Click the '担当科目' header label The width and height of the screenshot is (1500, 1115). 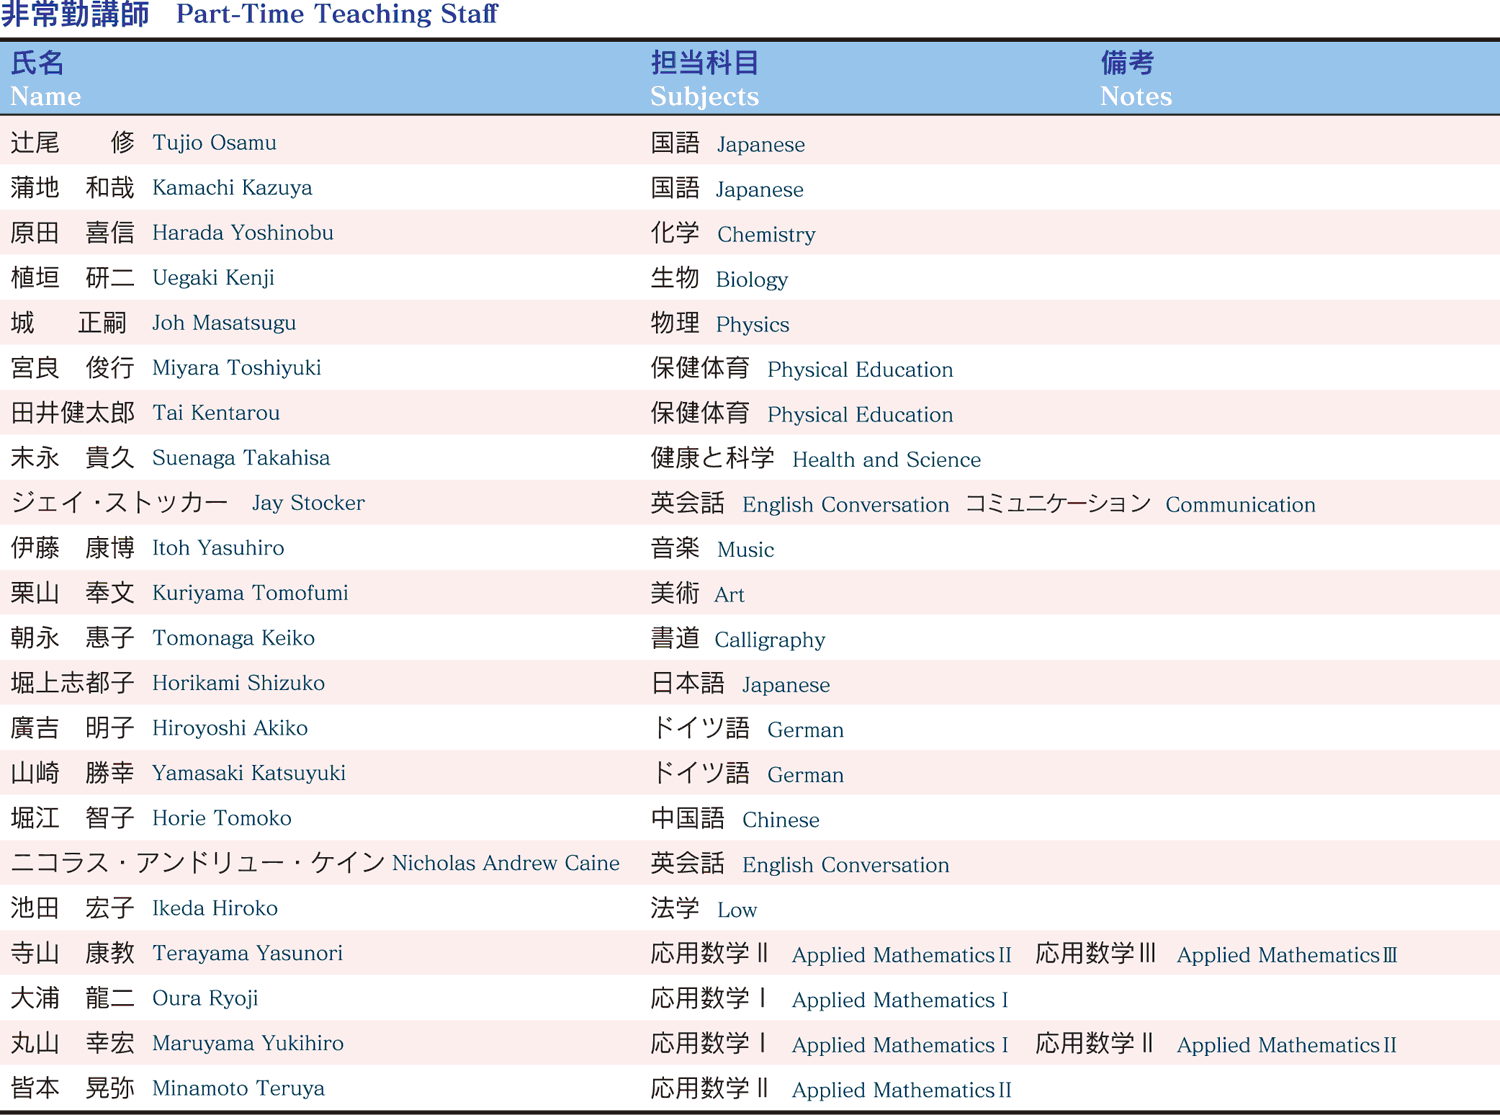(x=704, y=63)
